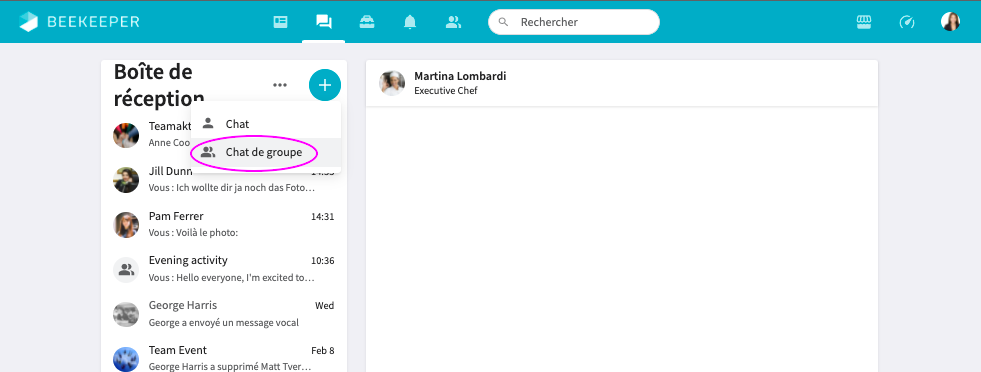Screen dimensions: 981x372
Task: Open the dashboard gauge icon
Action: (907, 22)
